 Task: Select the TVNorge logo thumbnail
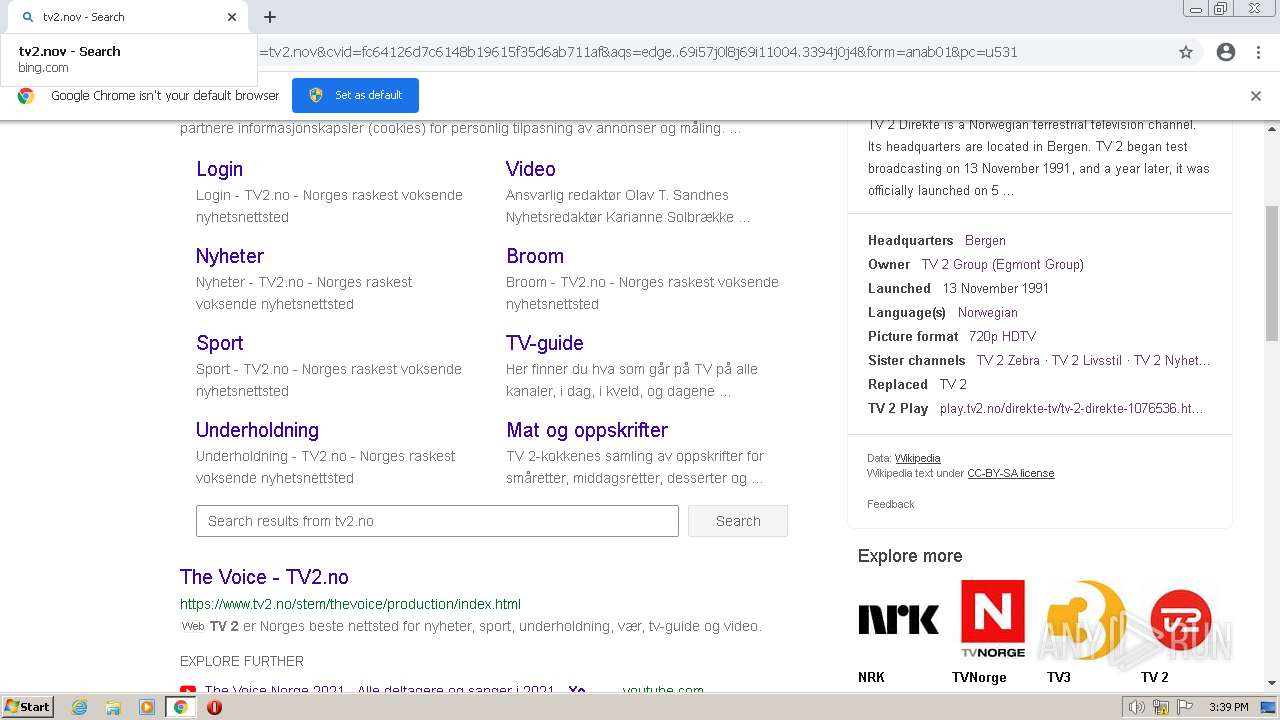[992, 619]
